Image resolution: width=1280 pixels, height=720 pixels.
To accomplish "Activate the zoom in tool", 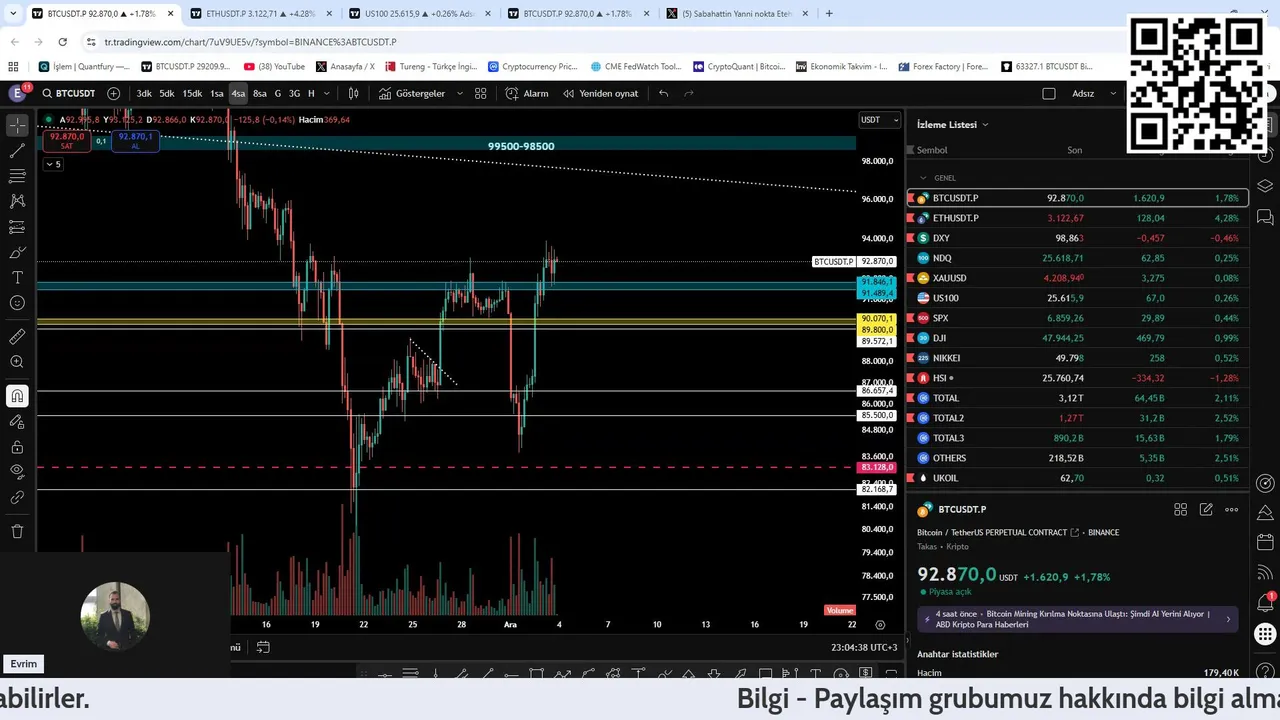I will [17, 362].
